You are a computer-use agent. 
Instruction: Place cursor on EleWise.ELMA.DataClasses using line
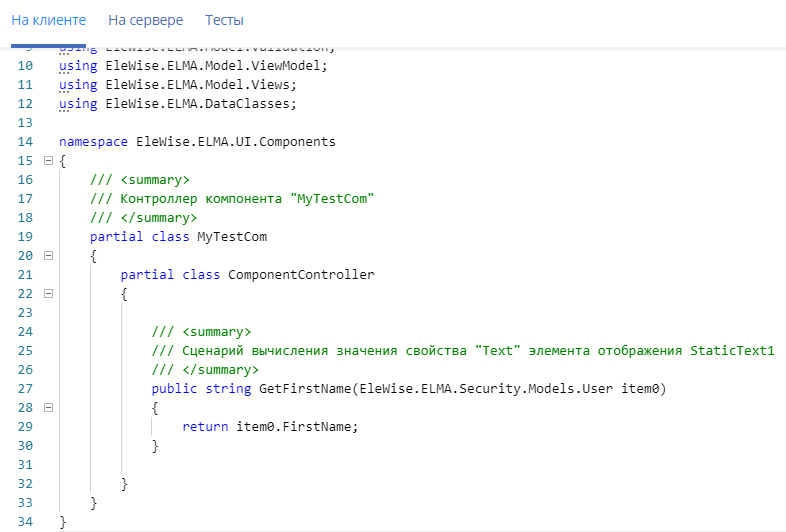(178, 104)
